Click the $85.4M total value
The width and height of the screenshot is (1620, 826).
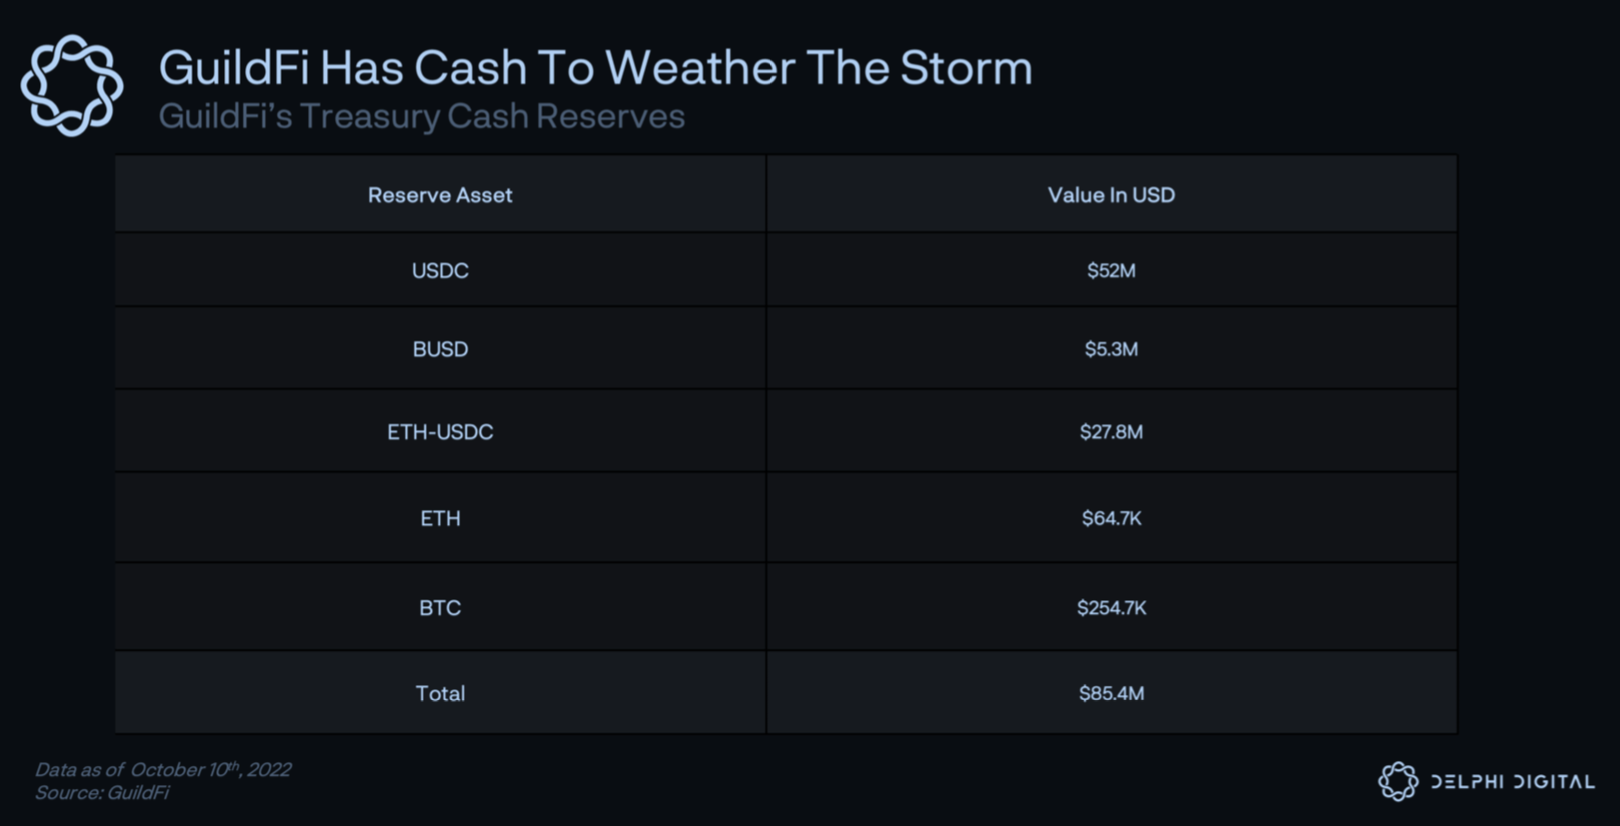[1111, 693]
